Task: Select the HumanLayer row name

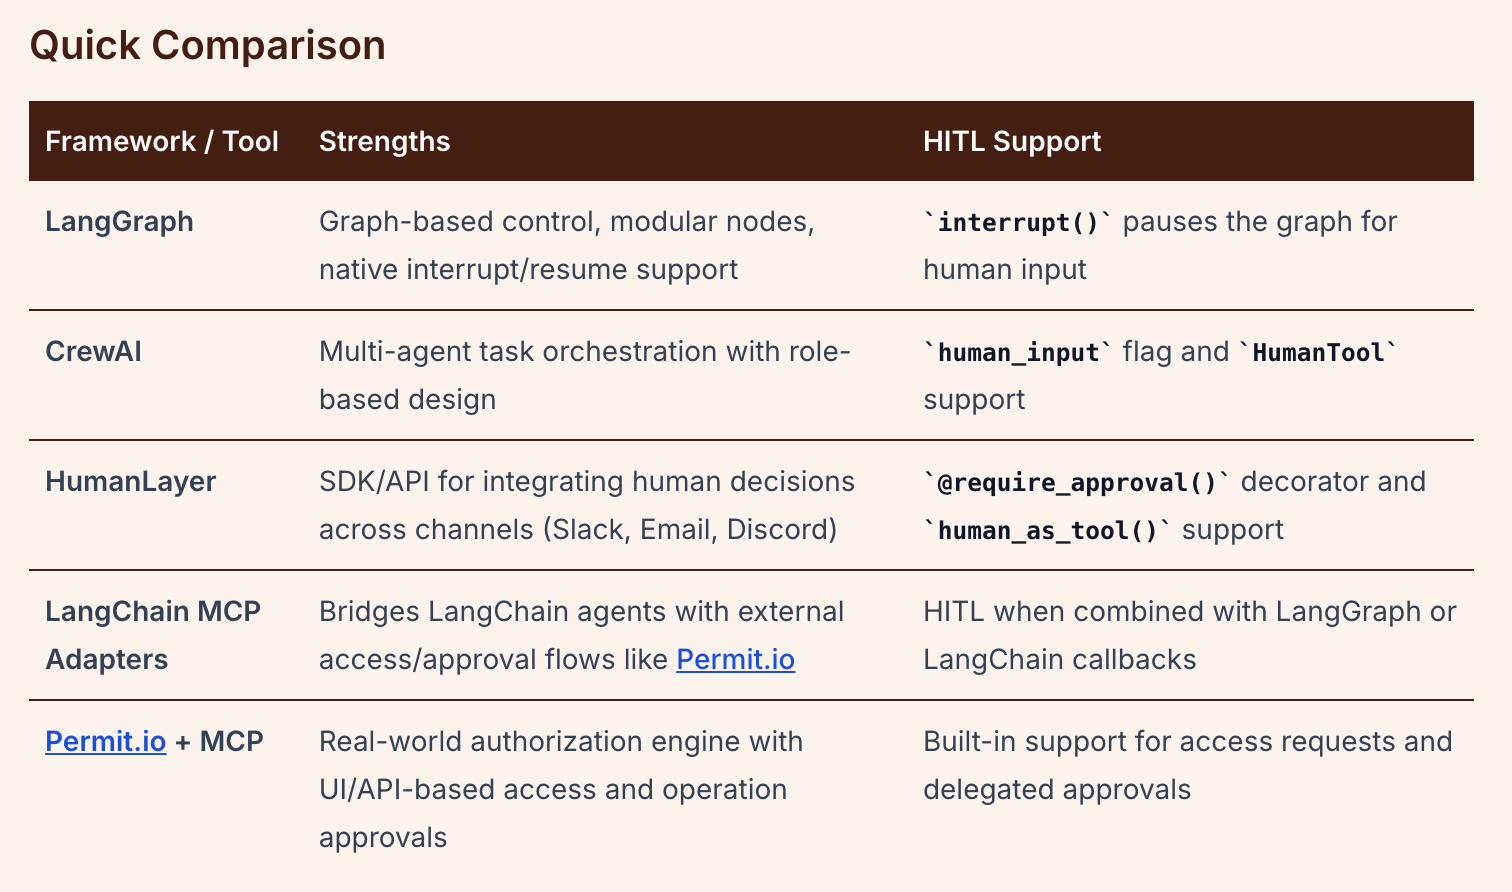Action: (131, 482)
